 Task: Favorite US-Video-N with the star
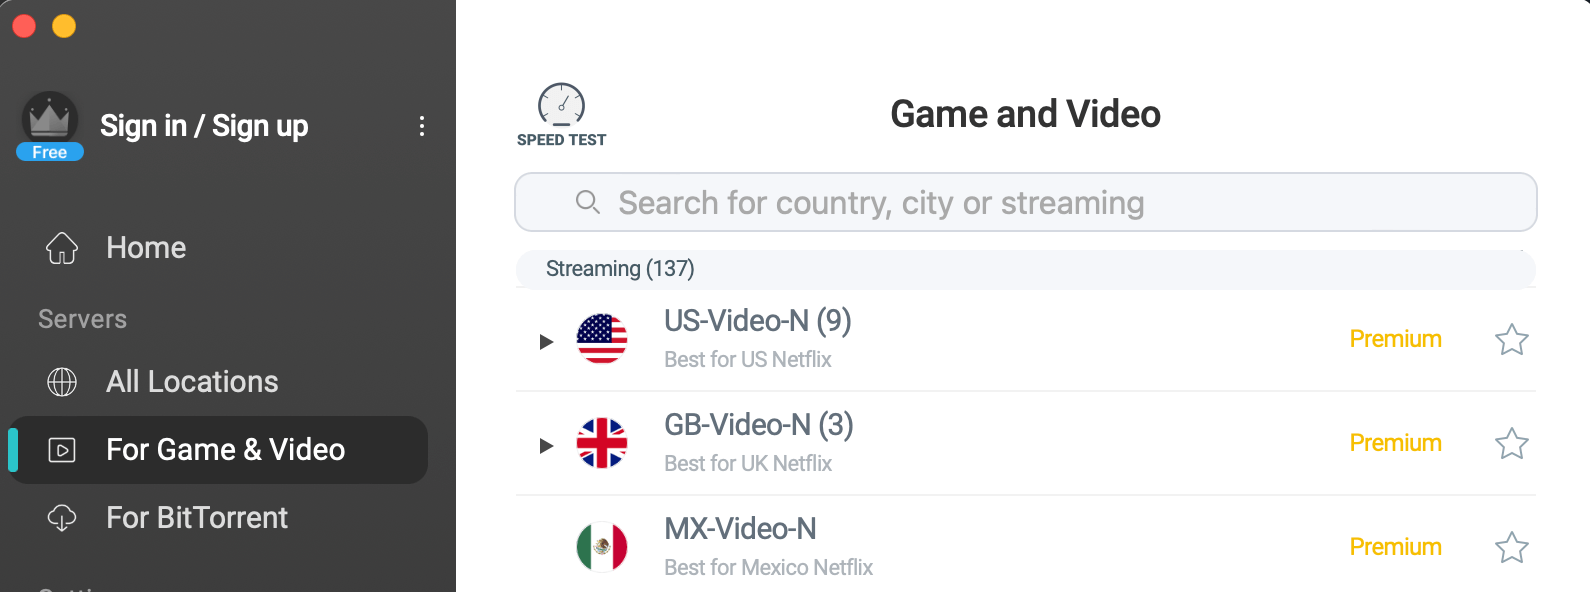(1511, 340)
